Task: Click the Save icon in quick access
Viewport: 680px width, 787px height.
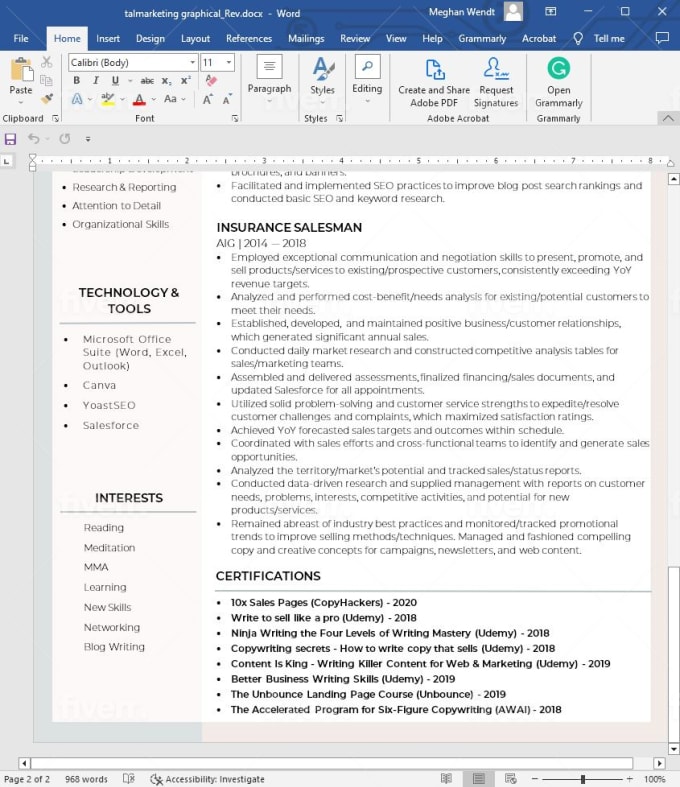Action: click(x=11, y=139)
